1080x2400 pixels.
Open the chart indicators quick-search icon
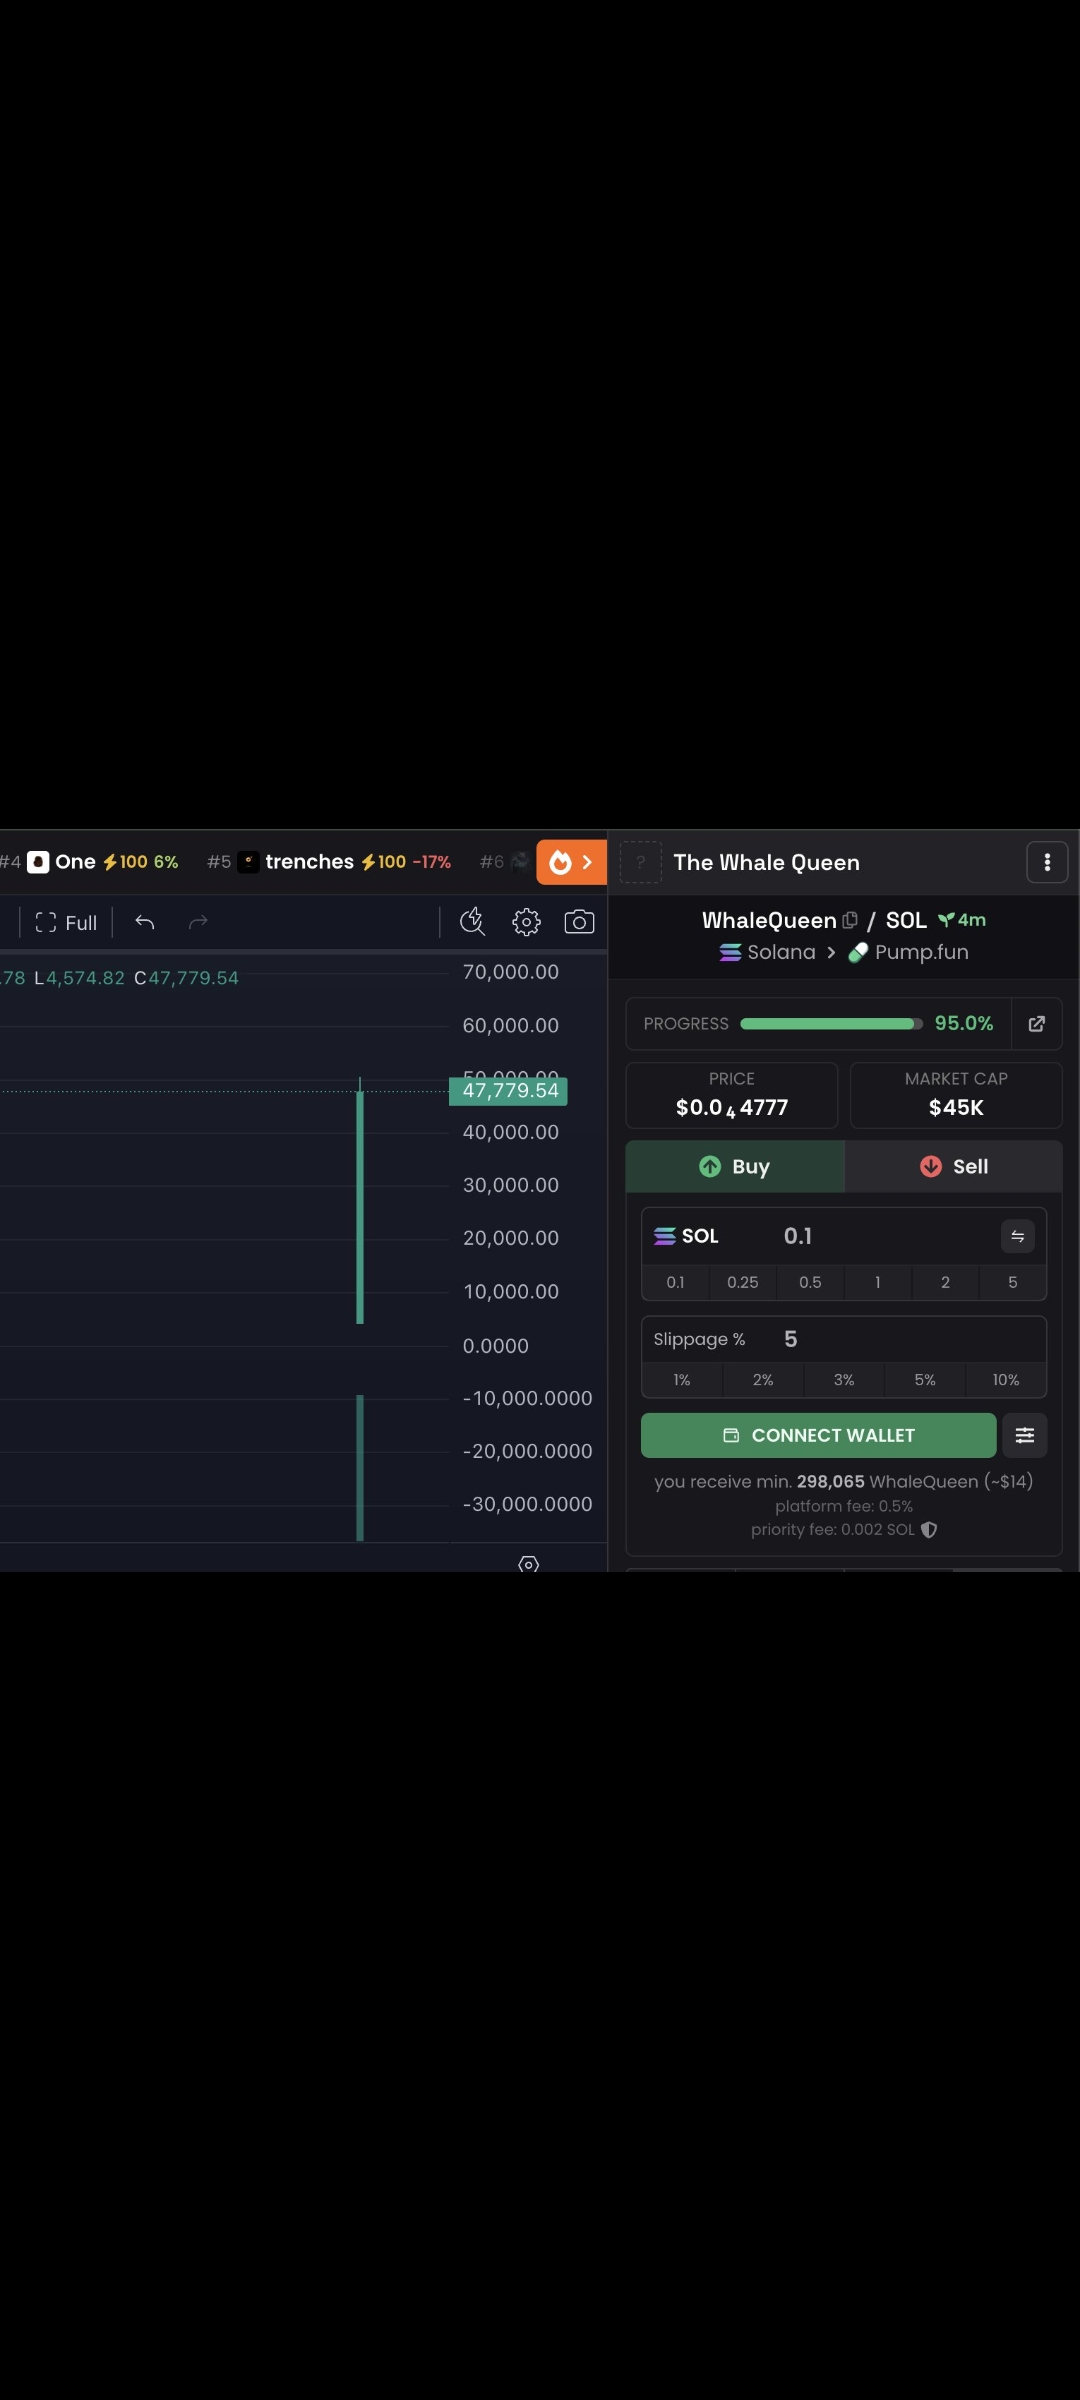[472, 921]
